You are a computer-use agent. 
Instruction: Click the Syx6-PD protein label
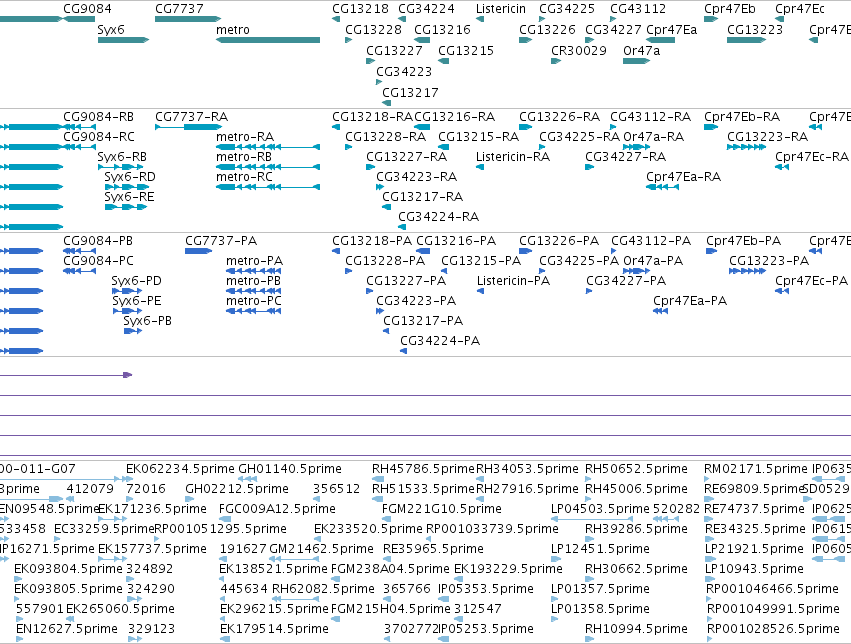136,281
